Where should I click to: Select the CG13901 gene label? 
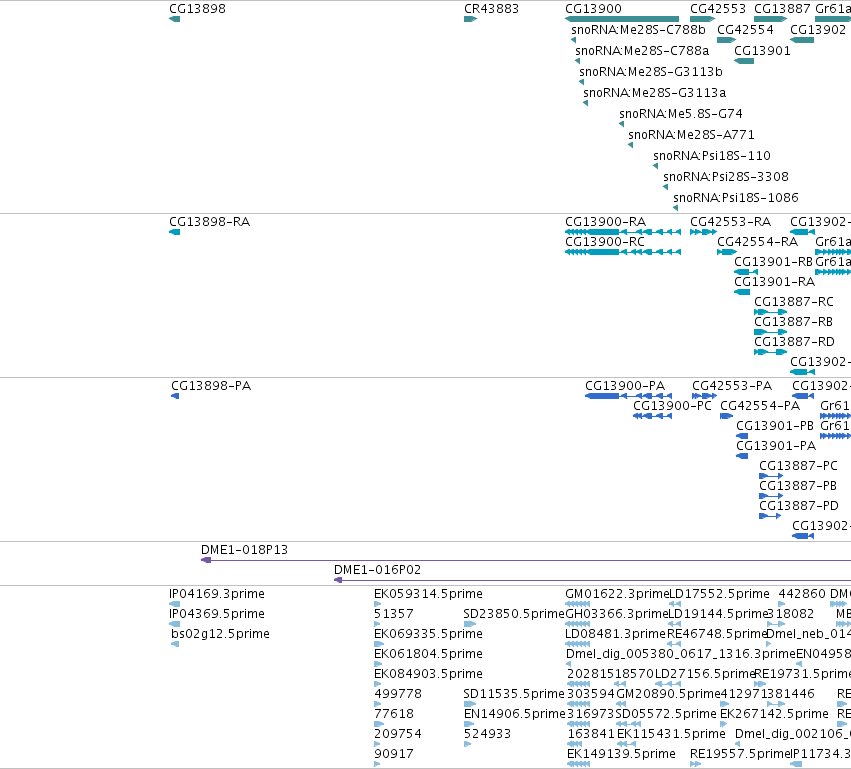click(762, 51)
